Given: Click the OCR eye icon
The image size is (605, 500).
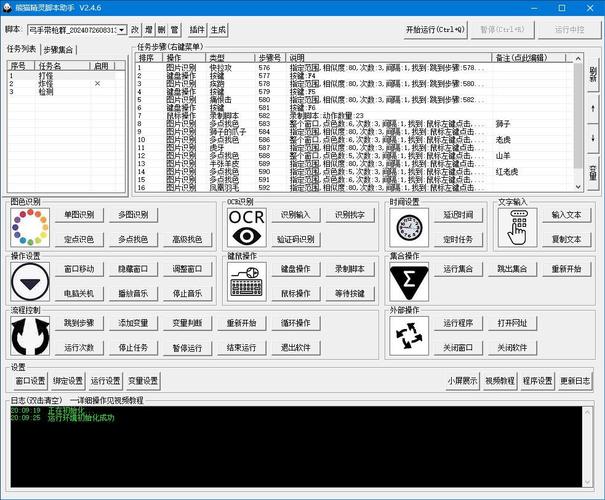Looking at the screenshot, I should click(247, 227).
